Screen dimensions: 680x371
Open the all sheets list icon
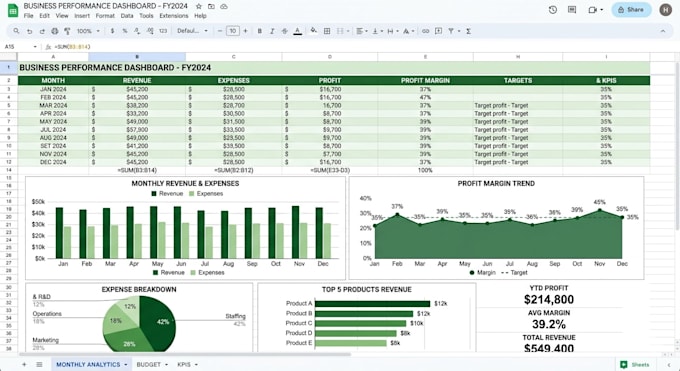[39, 364]
